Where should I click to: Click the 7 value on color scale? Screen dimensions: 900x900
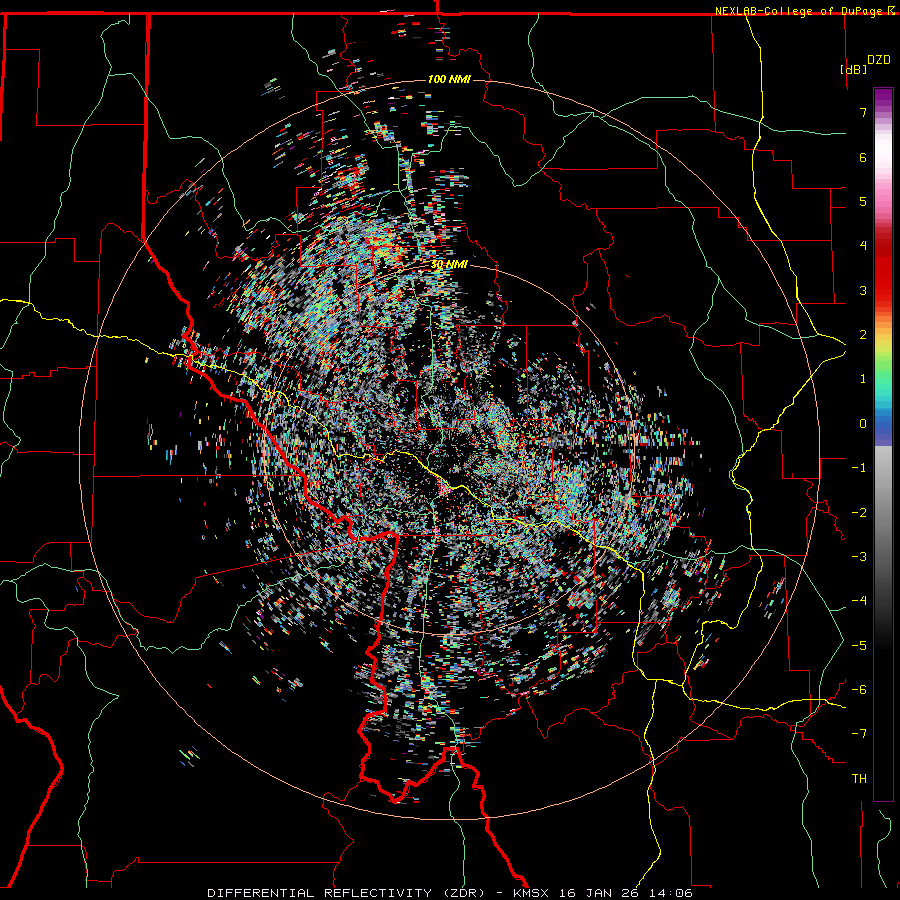[863, 112]
